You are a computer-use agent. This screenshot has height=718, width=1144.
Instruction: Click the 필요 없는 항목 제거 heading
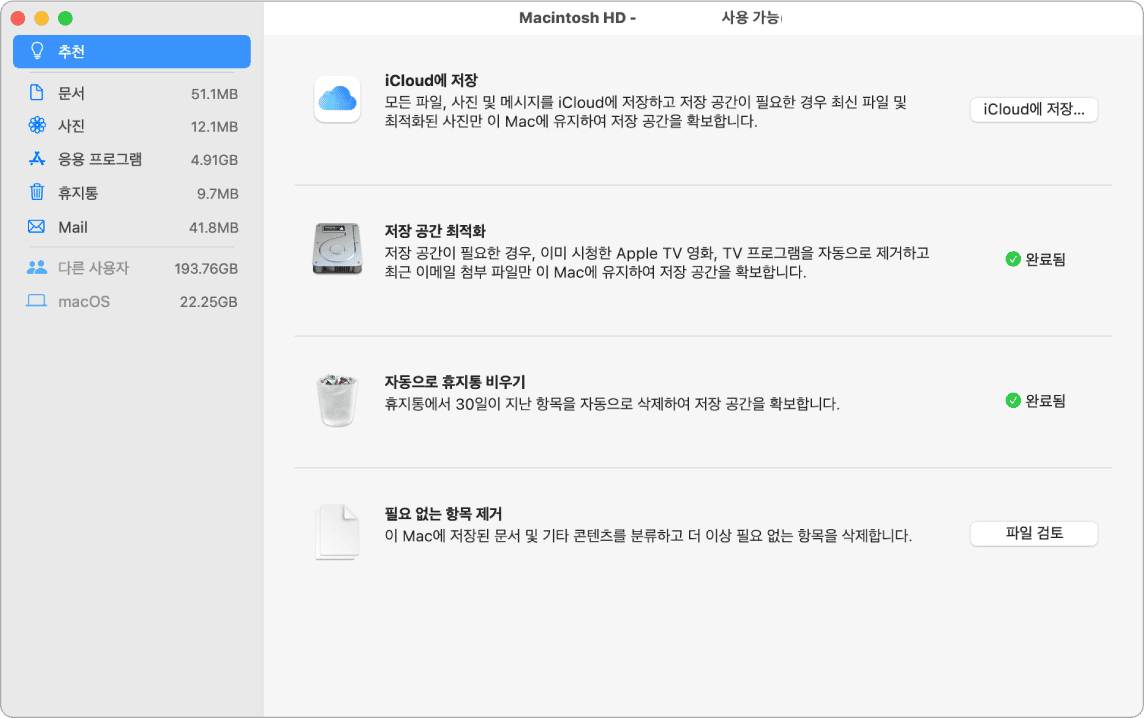click(x=444, y=514)
